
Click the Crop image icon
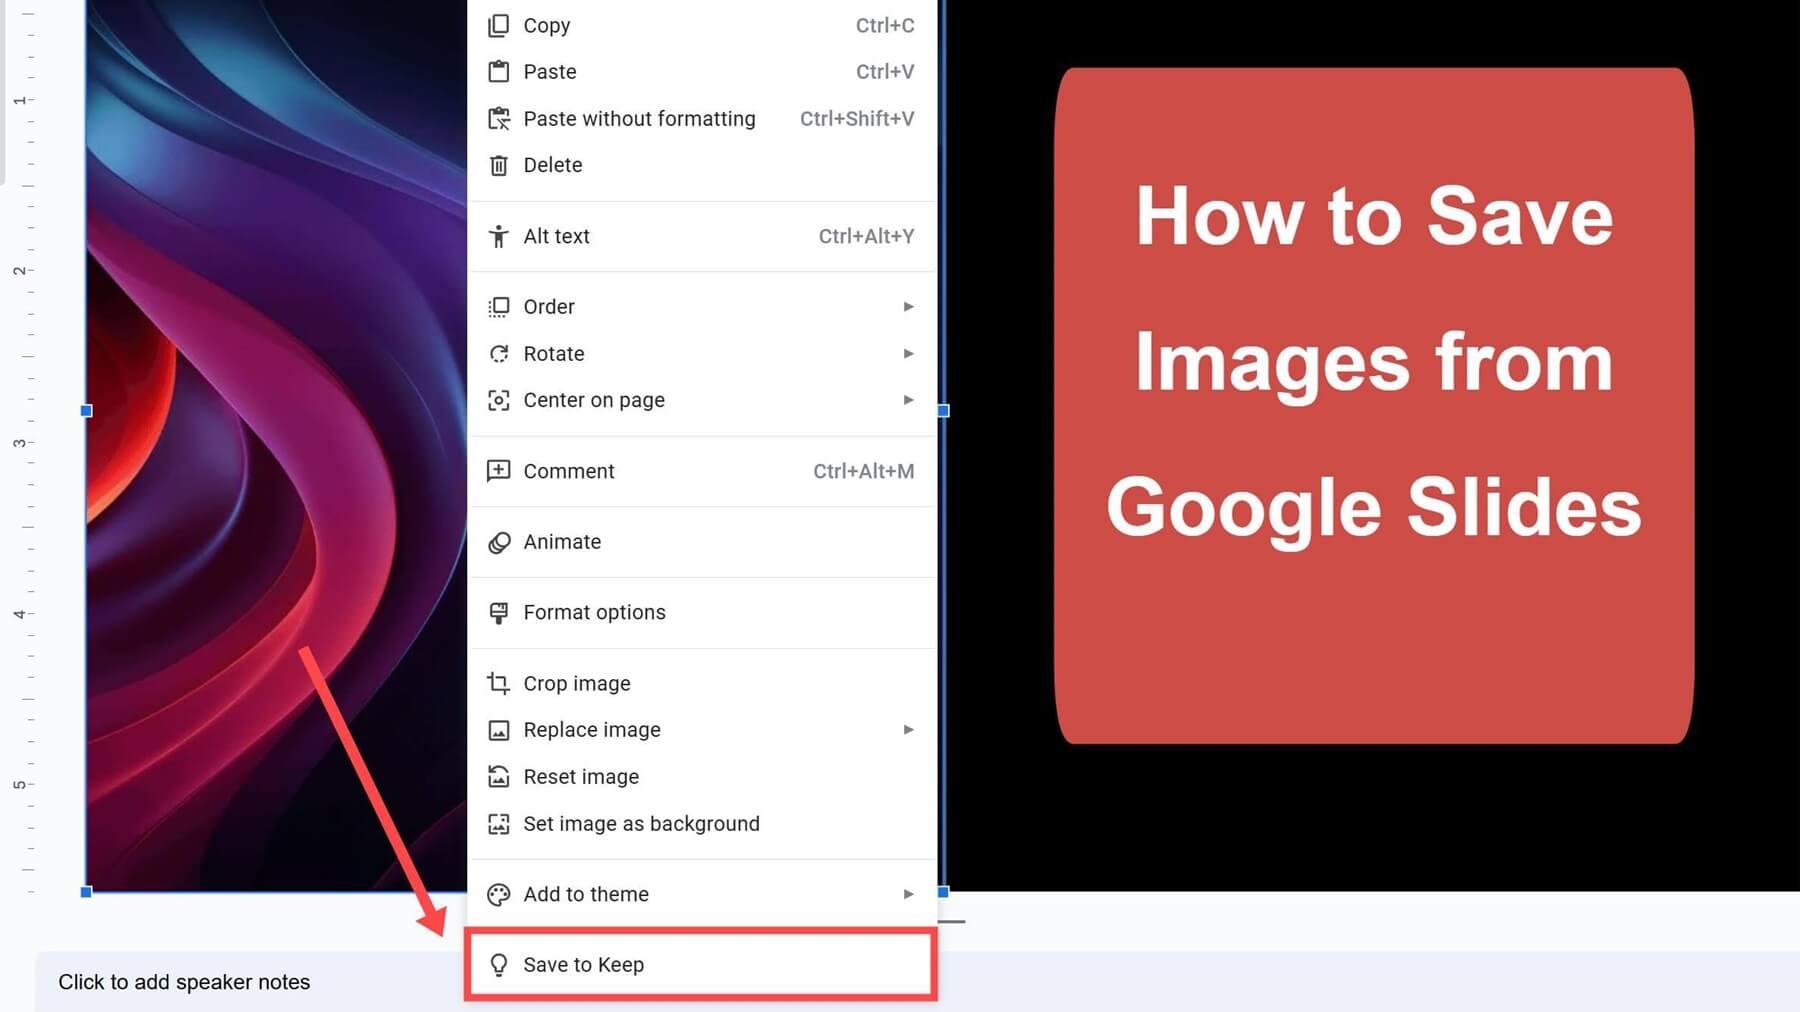(498, 683)
